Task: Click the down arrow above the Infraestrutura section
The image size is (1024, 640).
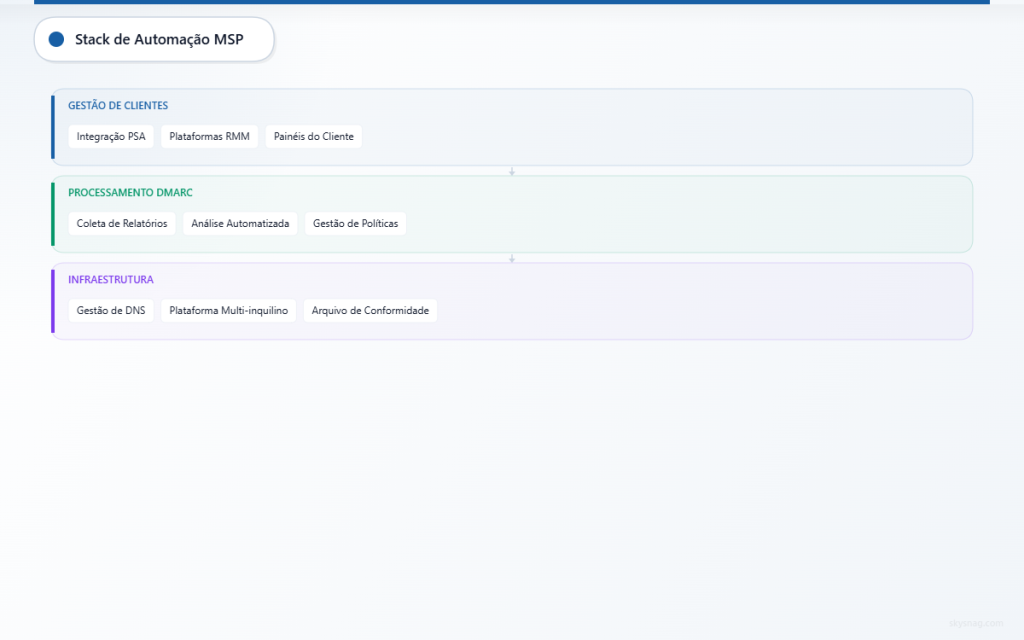Action: [x=512, y=257]
